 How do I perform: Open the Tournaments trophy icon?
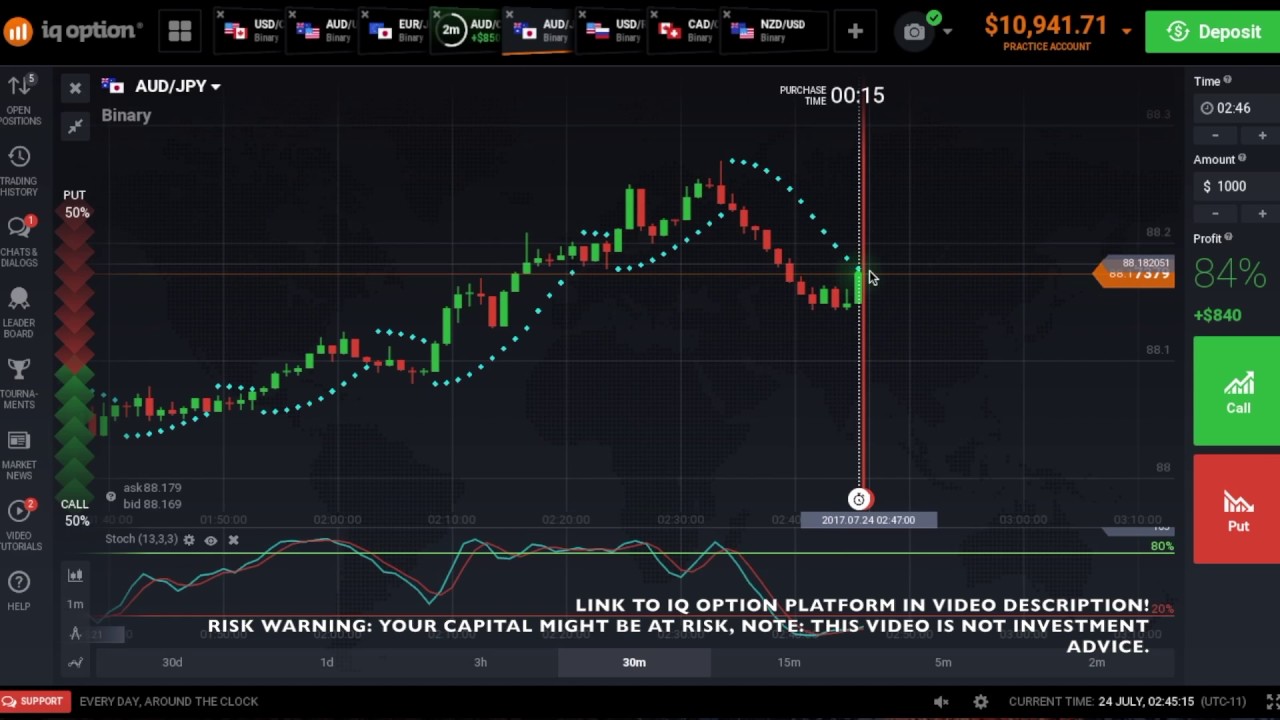(x=19, y=383)
